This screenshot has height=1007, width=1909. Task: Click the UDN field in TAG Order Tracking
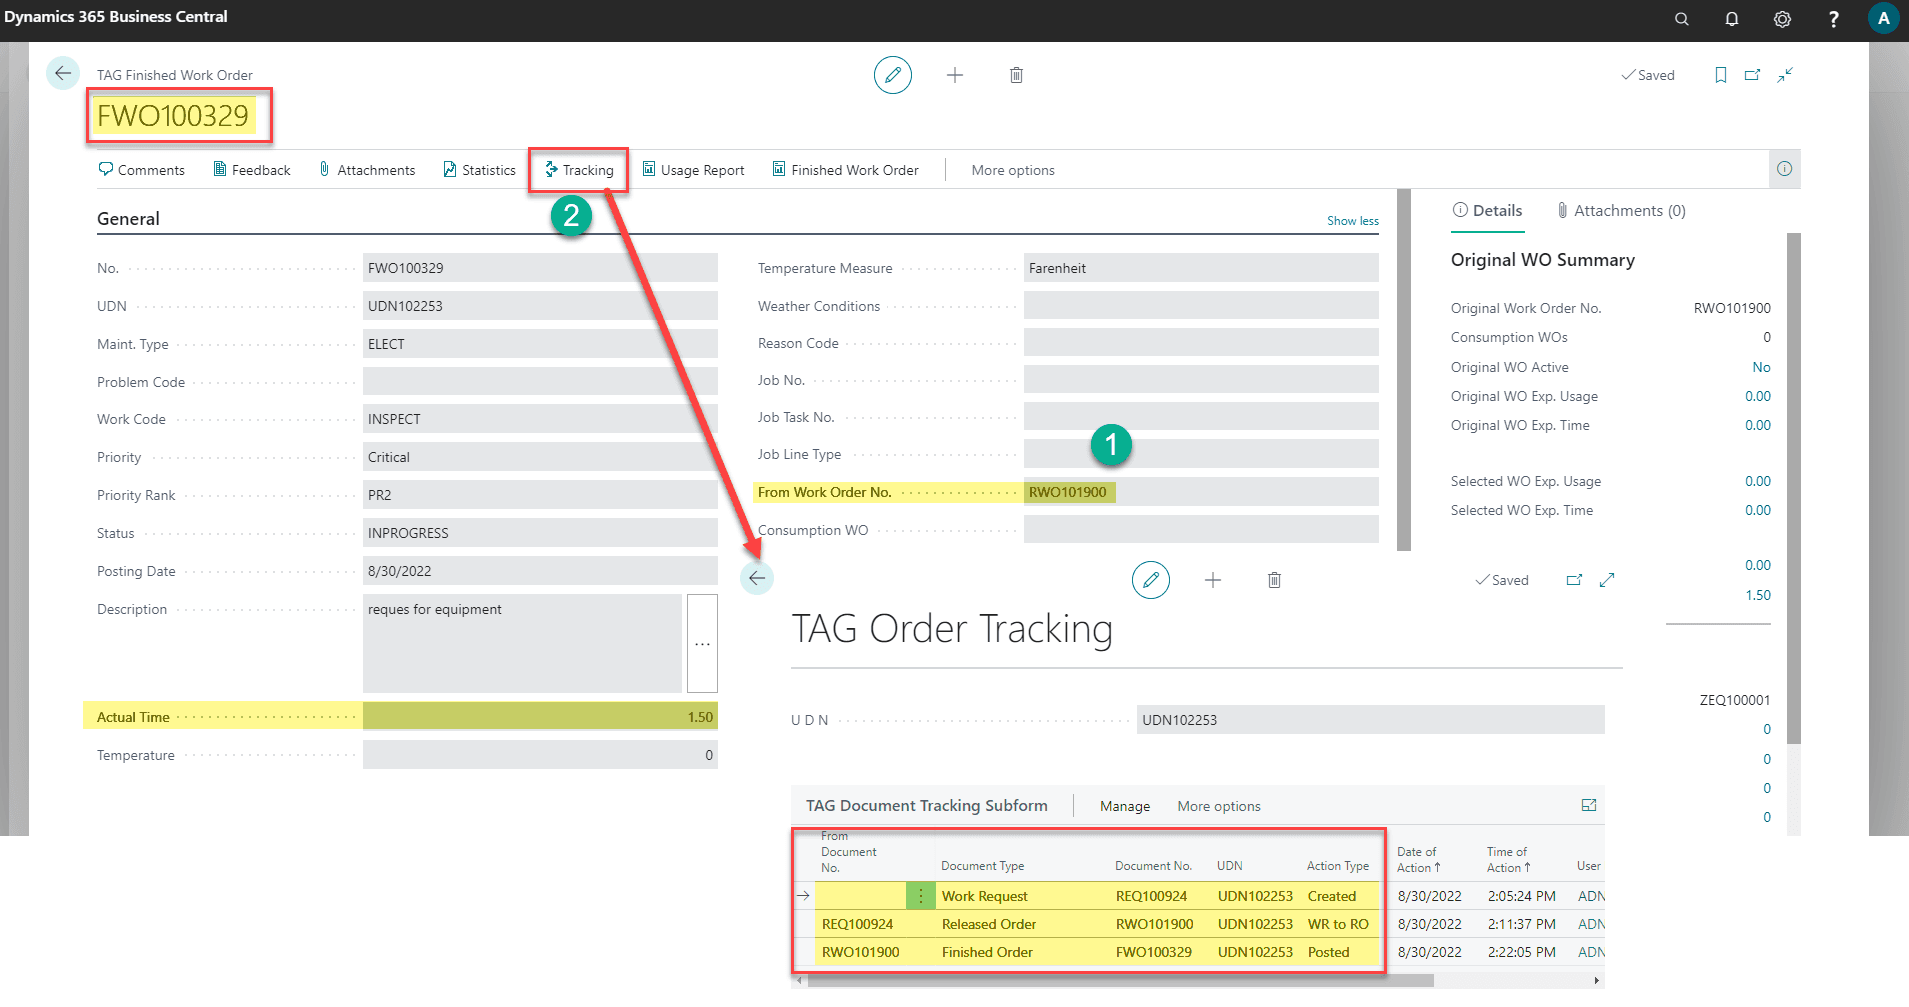coord(1370,720)
